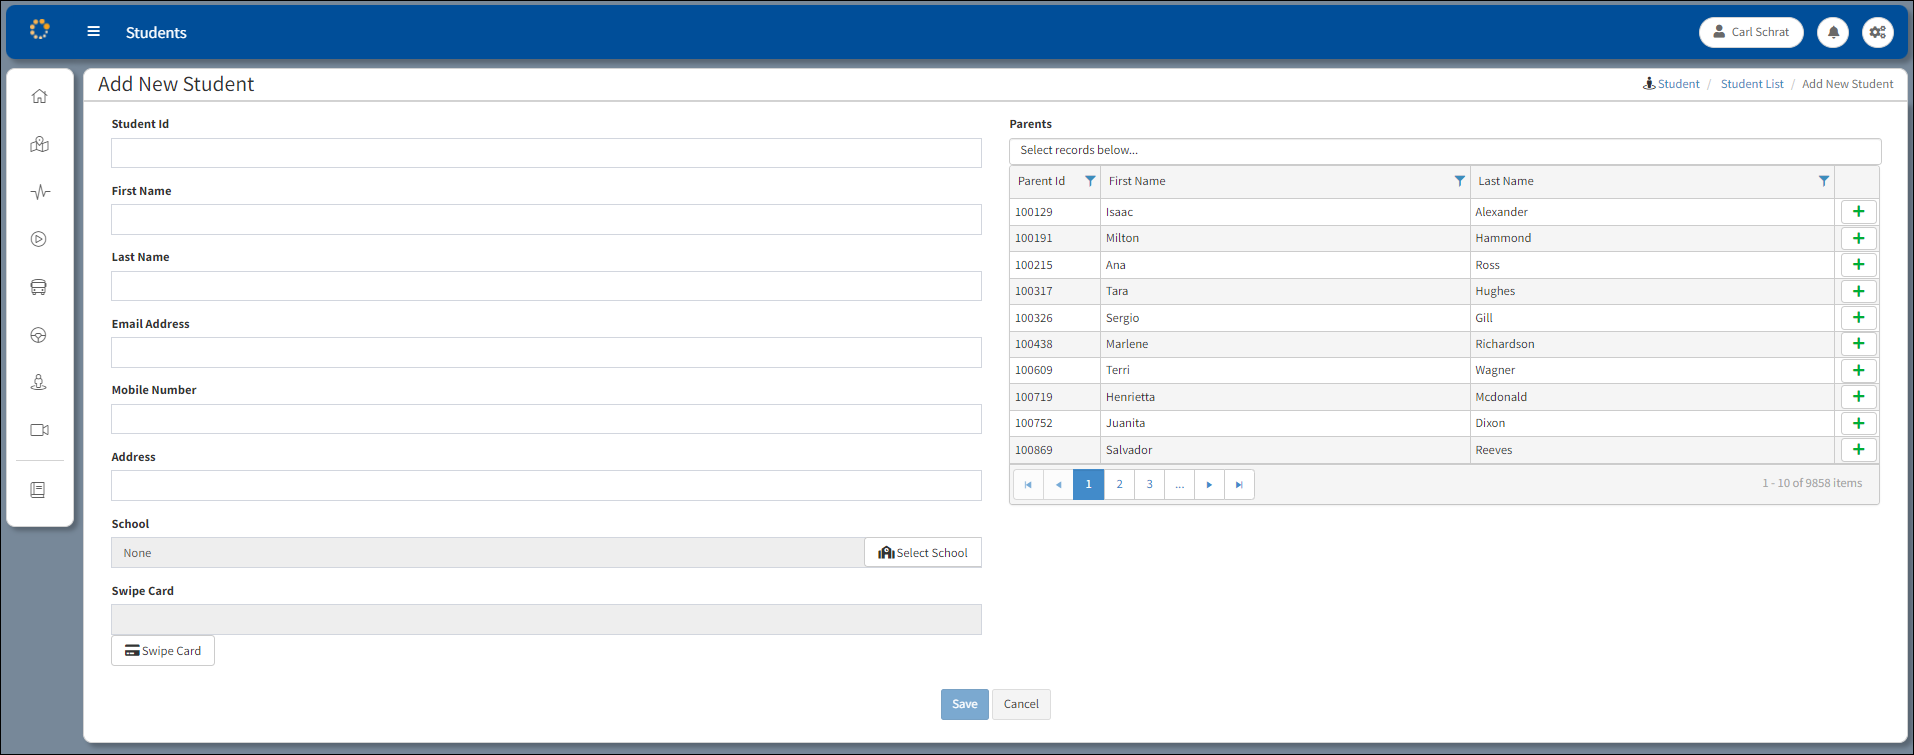Image resolution: width=1914 pixels, height=755 pixels.
Task: Focus the Student Id field
Action: point(546,153)
